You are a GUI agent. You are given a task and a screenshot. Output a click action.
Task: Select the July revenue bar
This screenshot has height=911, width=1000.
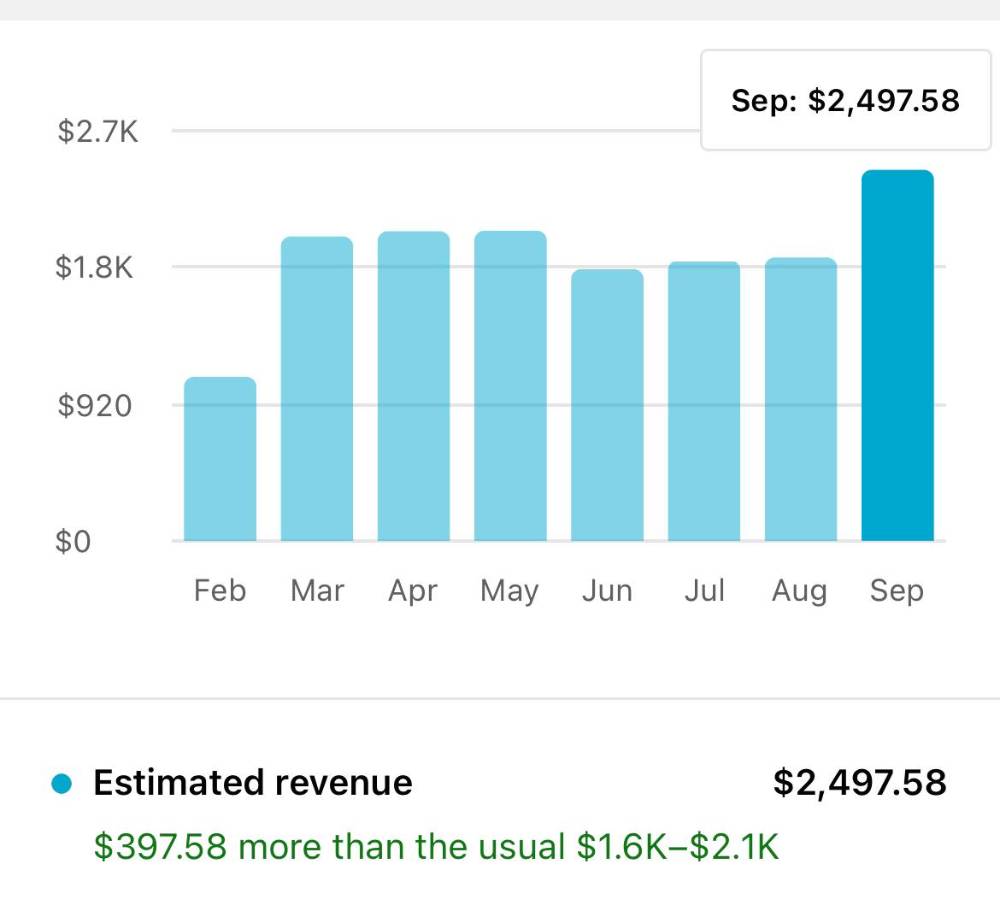click(x=704, y=401)
